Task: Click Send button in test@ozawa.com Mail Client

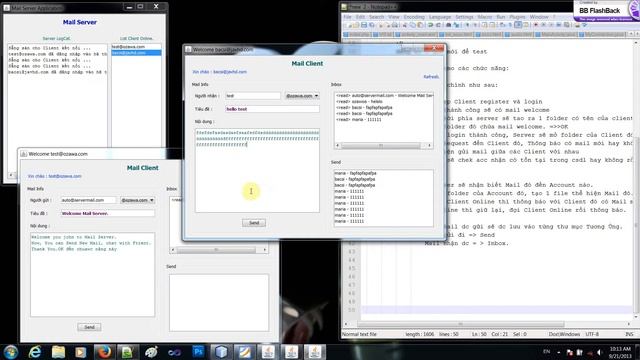Action: coord(89,327)
